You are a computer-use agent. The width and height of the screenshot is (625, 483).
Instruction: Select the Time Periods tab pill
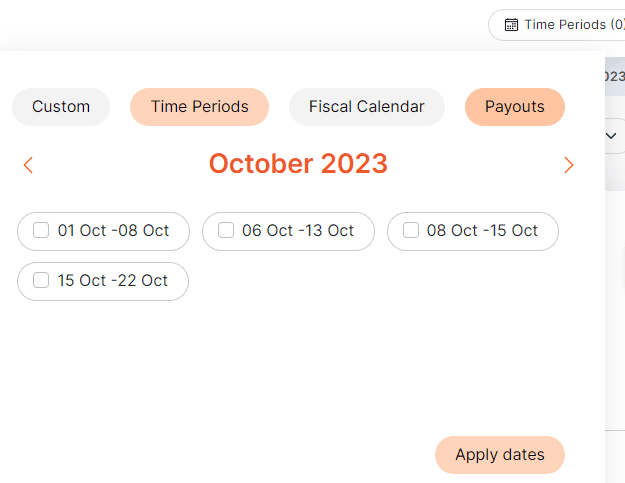click(199, 107)
